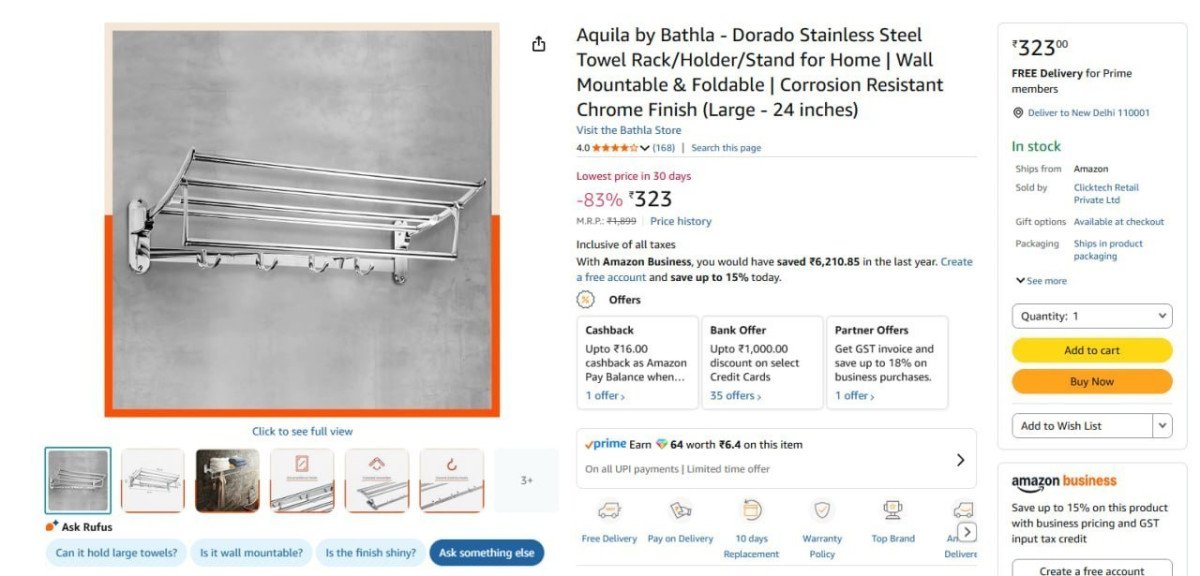Click the Warranty Policy shield icon
This screenshot has width=1200, height=576.
(822, 511)
